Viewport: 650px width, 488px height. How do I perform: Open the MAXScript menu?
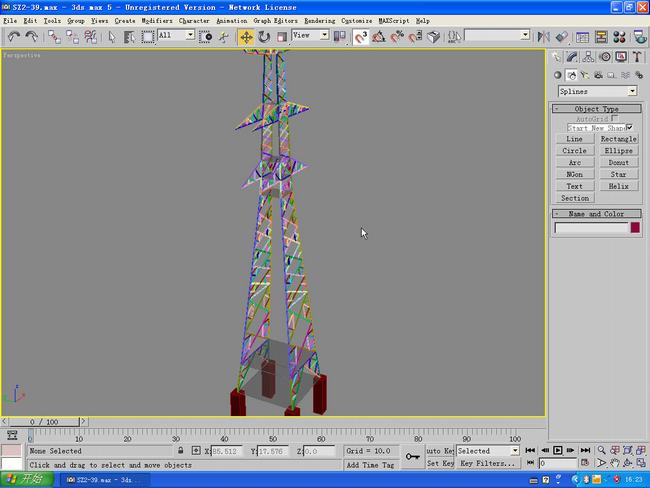pyautogui.click(x=393, y=21)
